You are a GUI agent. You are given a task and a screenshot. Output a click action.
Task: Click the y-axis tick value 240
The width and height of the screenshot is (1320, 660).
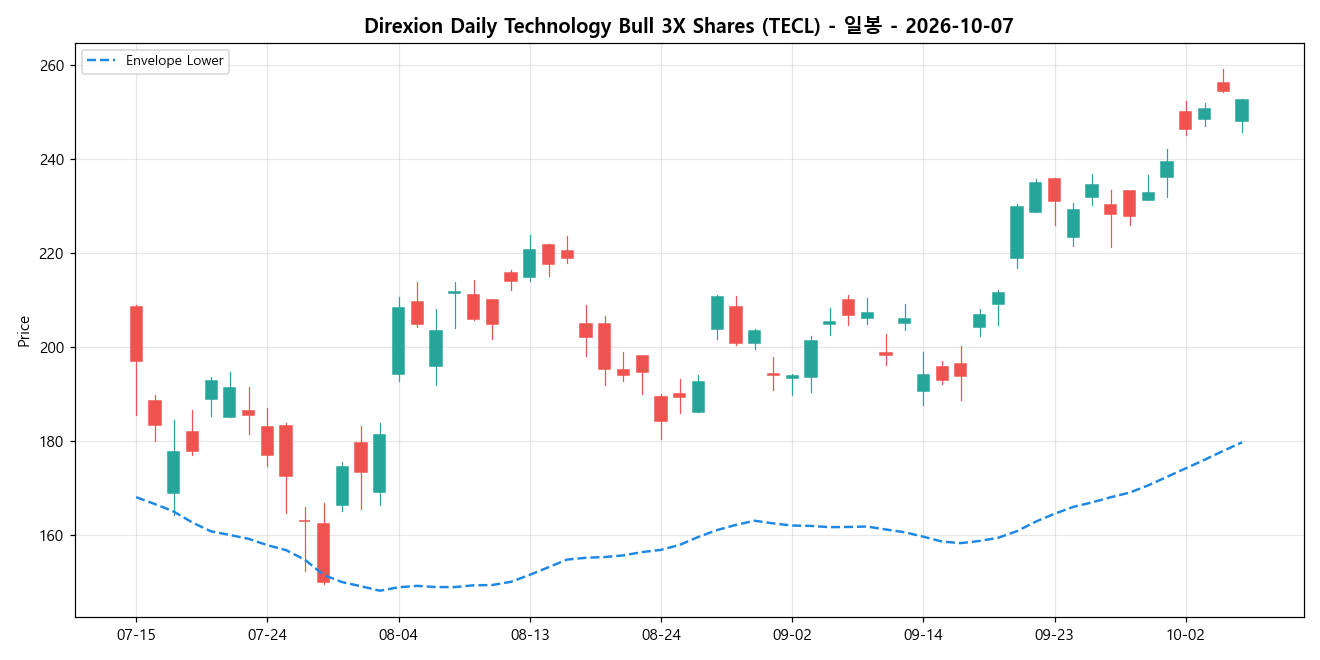(53, 160)
